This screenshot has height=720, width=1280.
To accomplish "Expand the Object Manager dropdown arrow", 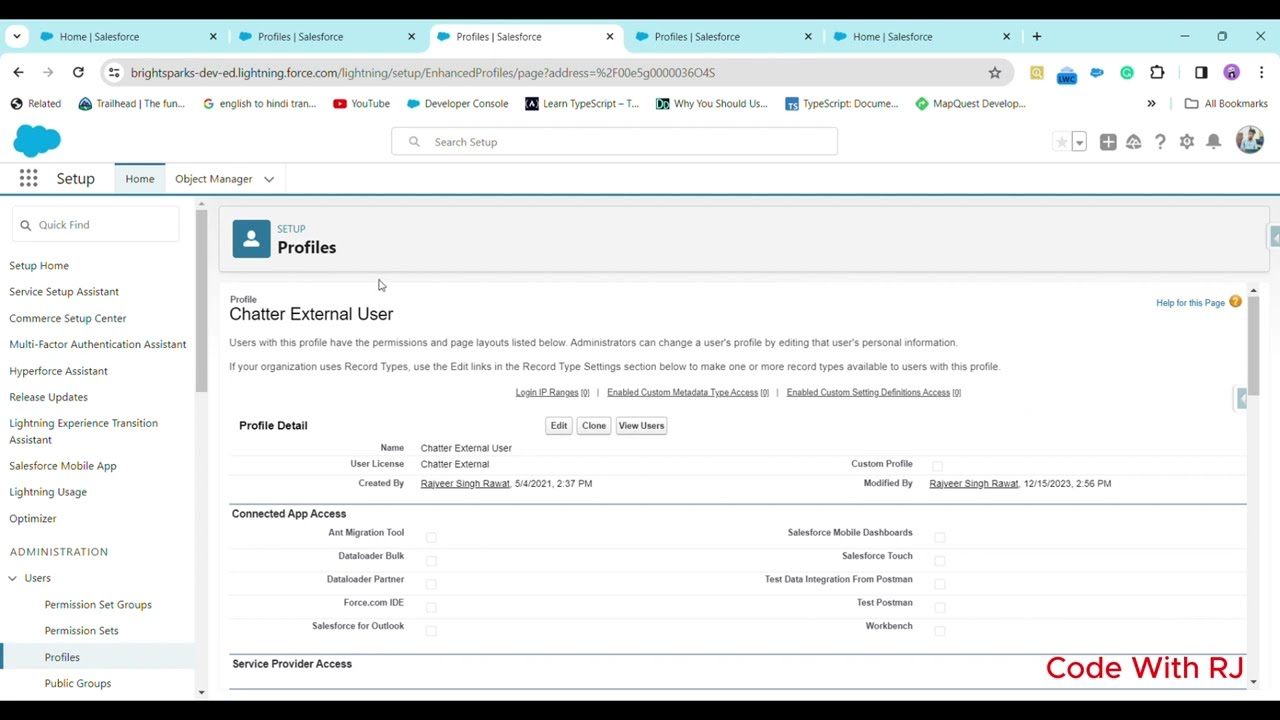I will pos(269,179).
